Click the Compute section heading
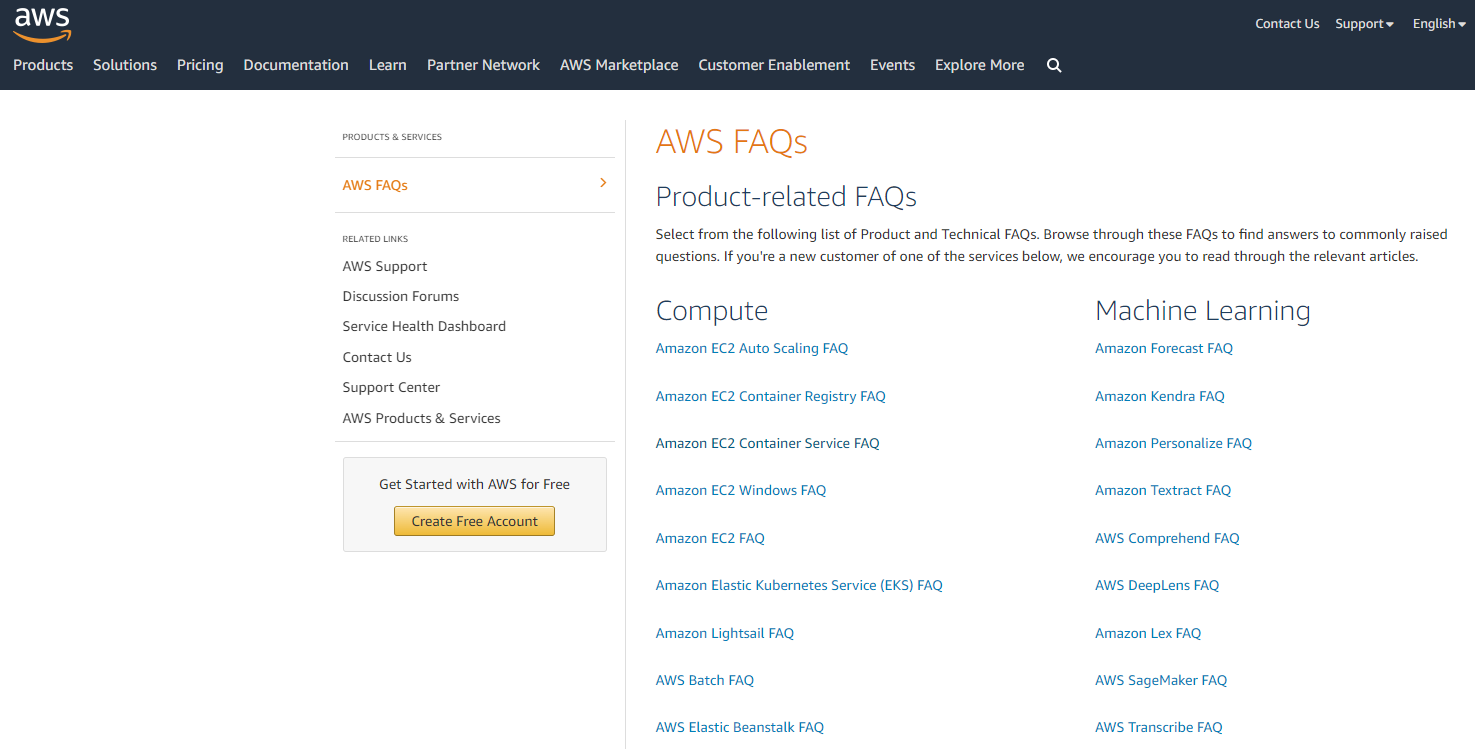1475x749 pixels. pyautogui.click(x=712, y=311)
